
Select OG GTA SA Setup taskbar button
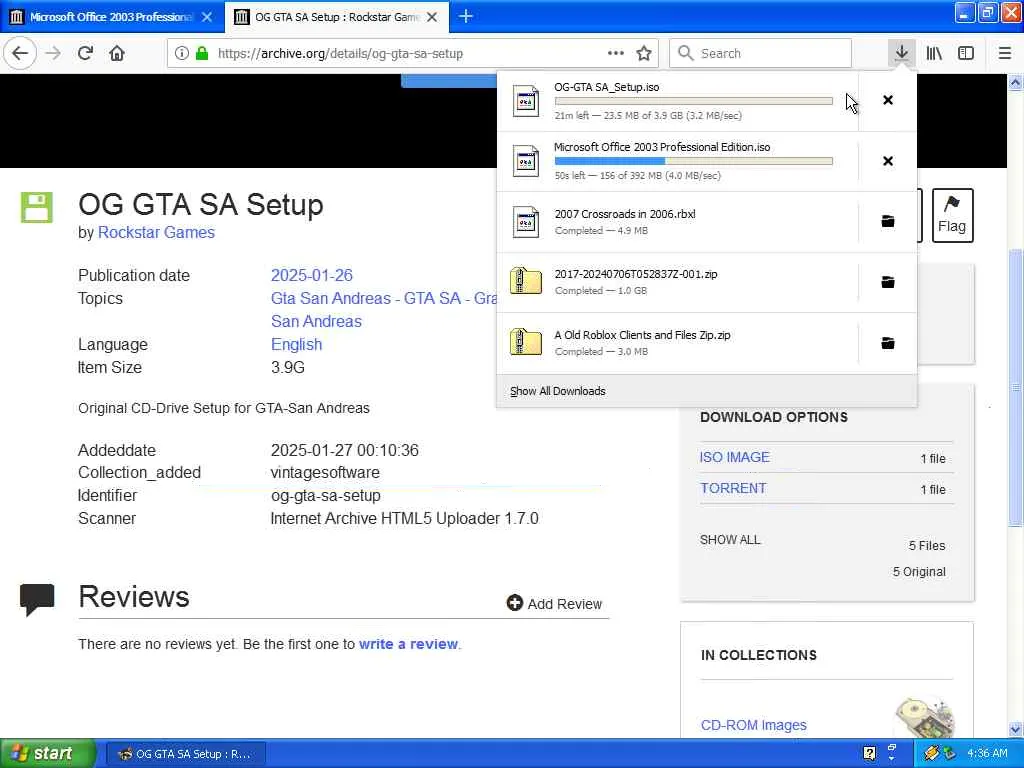tap(185, 754)
